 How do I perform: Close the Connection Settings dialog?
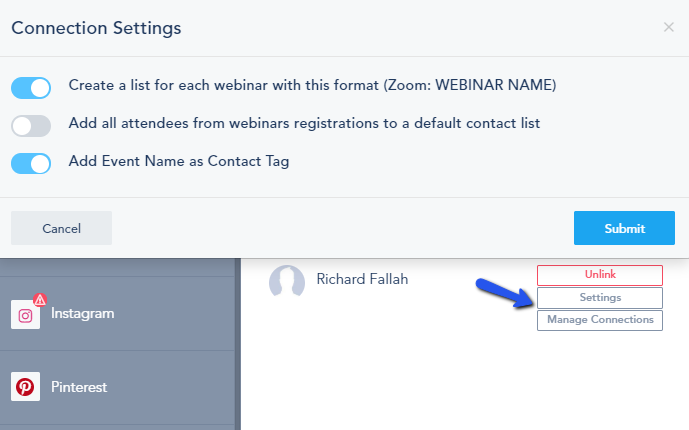(668, 27)
